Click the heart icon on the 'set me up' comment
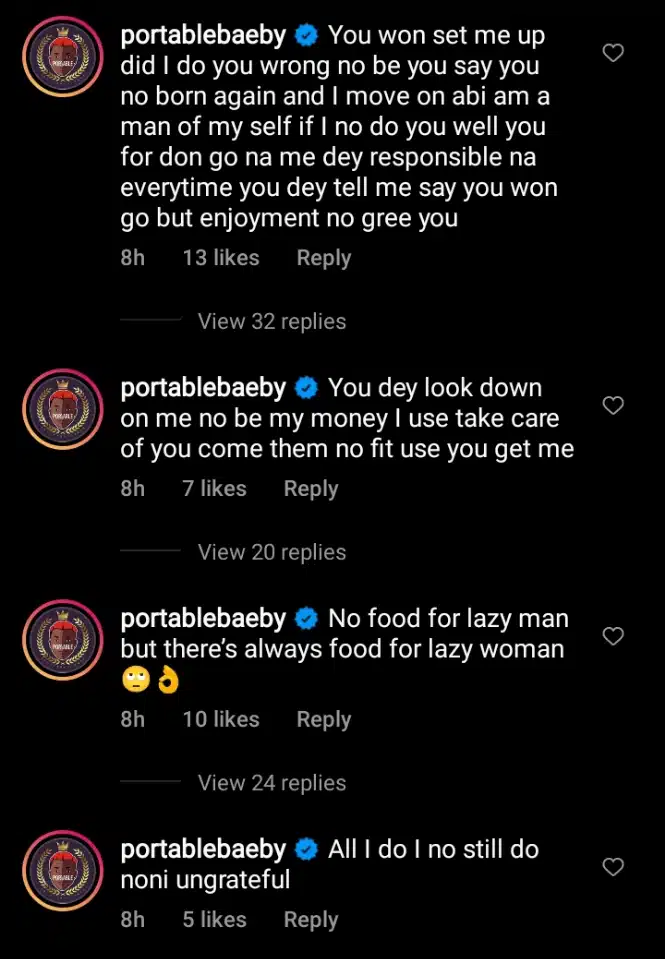Screen dimensions: 665x959 (x=613, y=53)
